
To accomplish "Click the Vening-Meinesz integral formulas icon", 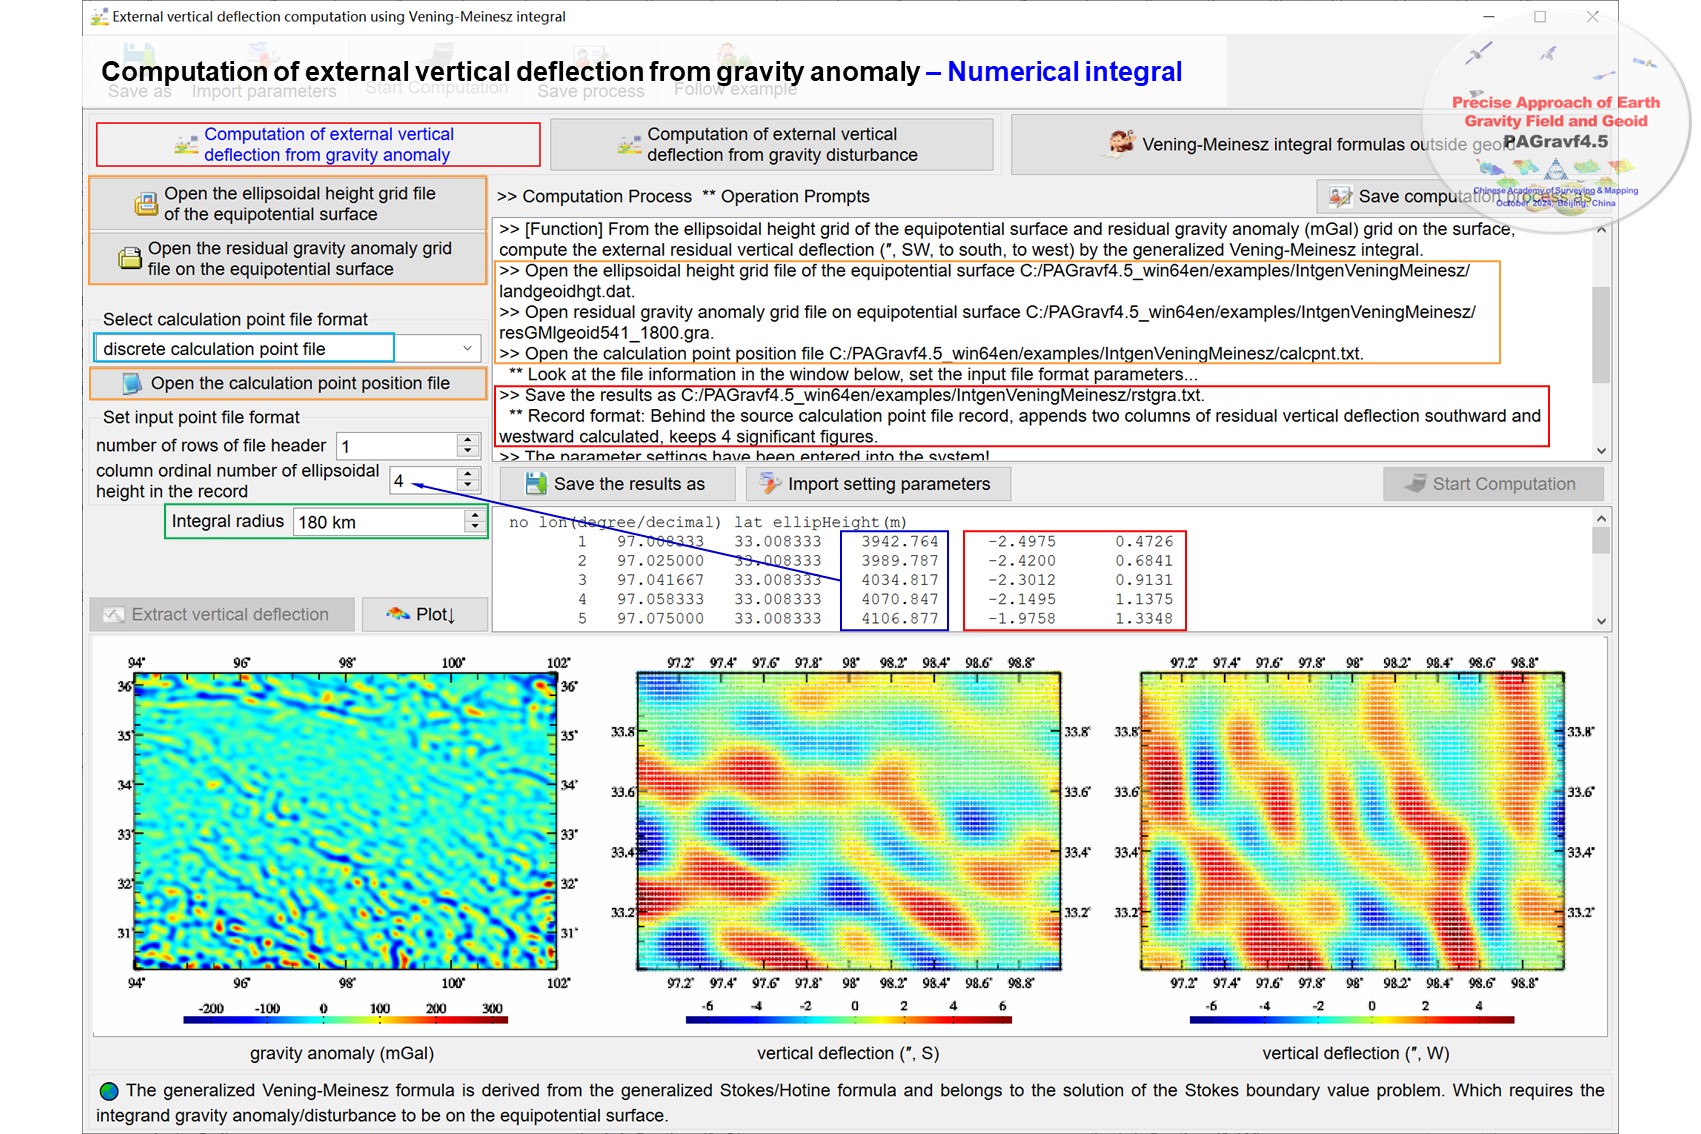I will click(1121, 144).
